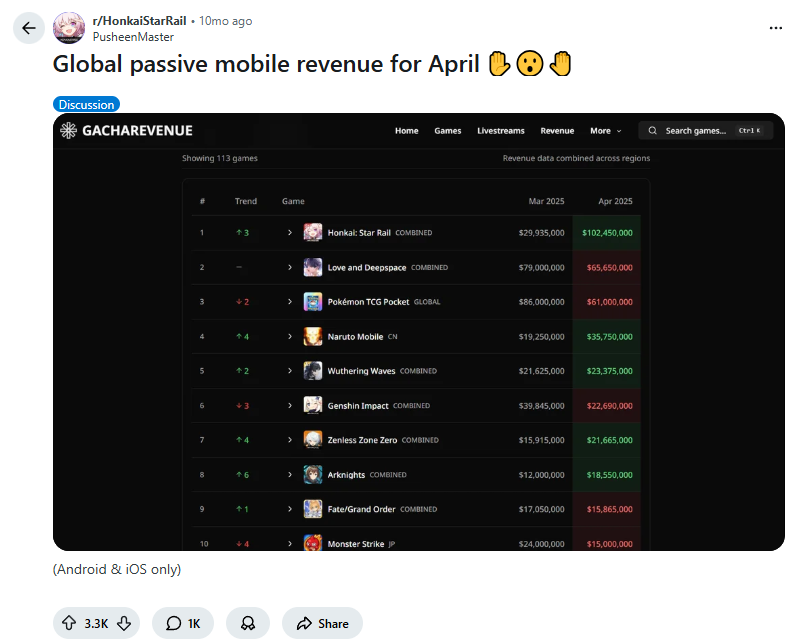
Task: Click the Trend column header
Action: (246, 201)
